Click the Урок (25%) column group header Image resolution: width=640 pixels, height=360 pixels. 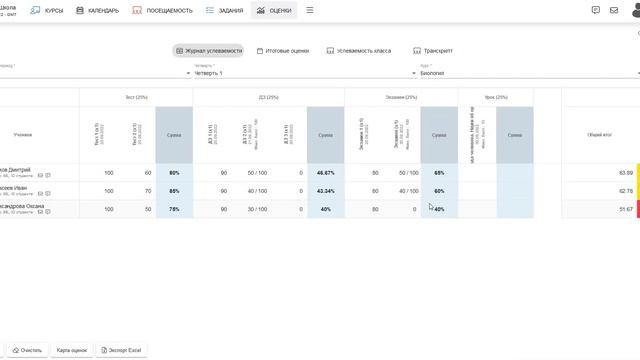click(496, 97)
